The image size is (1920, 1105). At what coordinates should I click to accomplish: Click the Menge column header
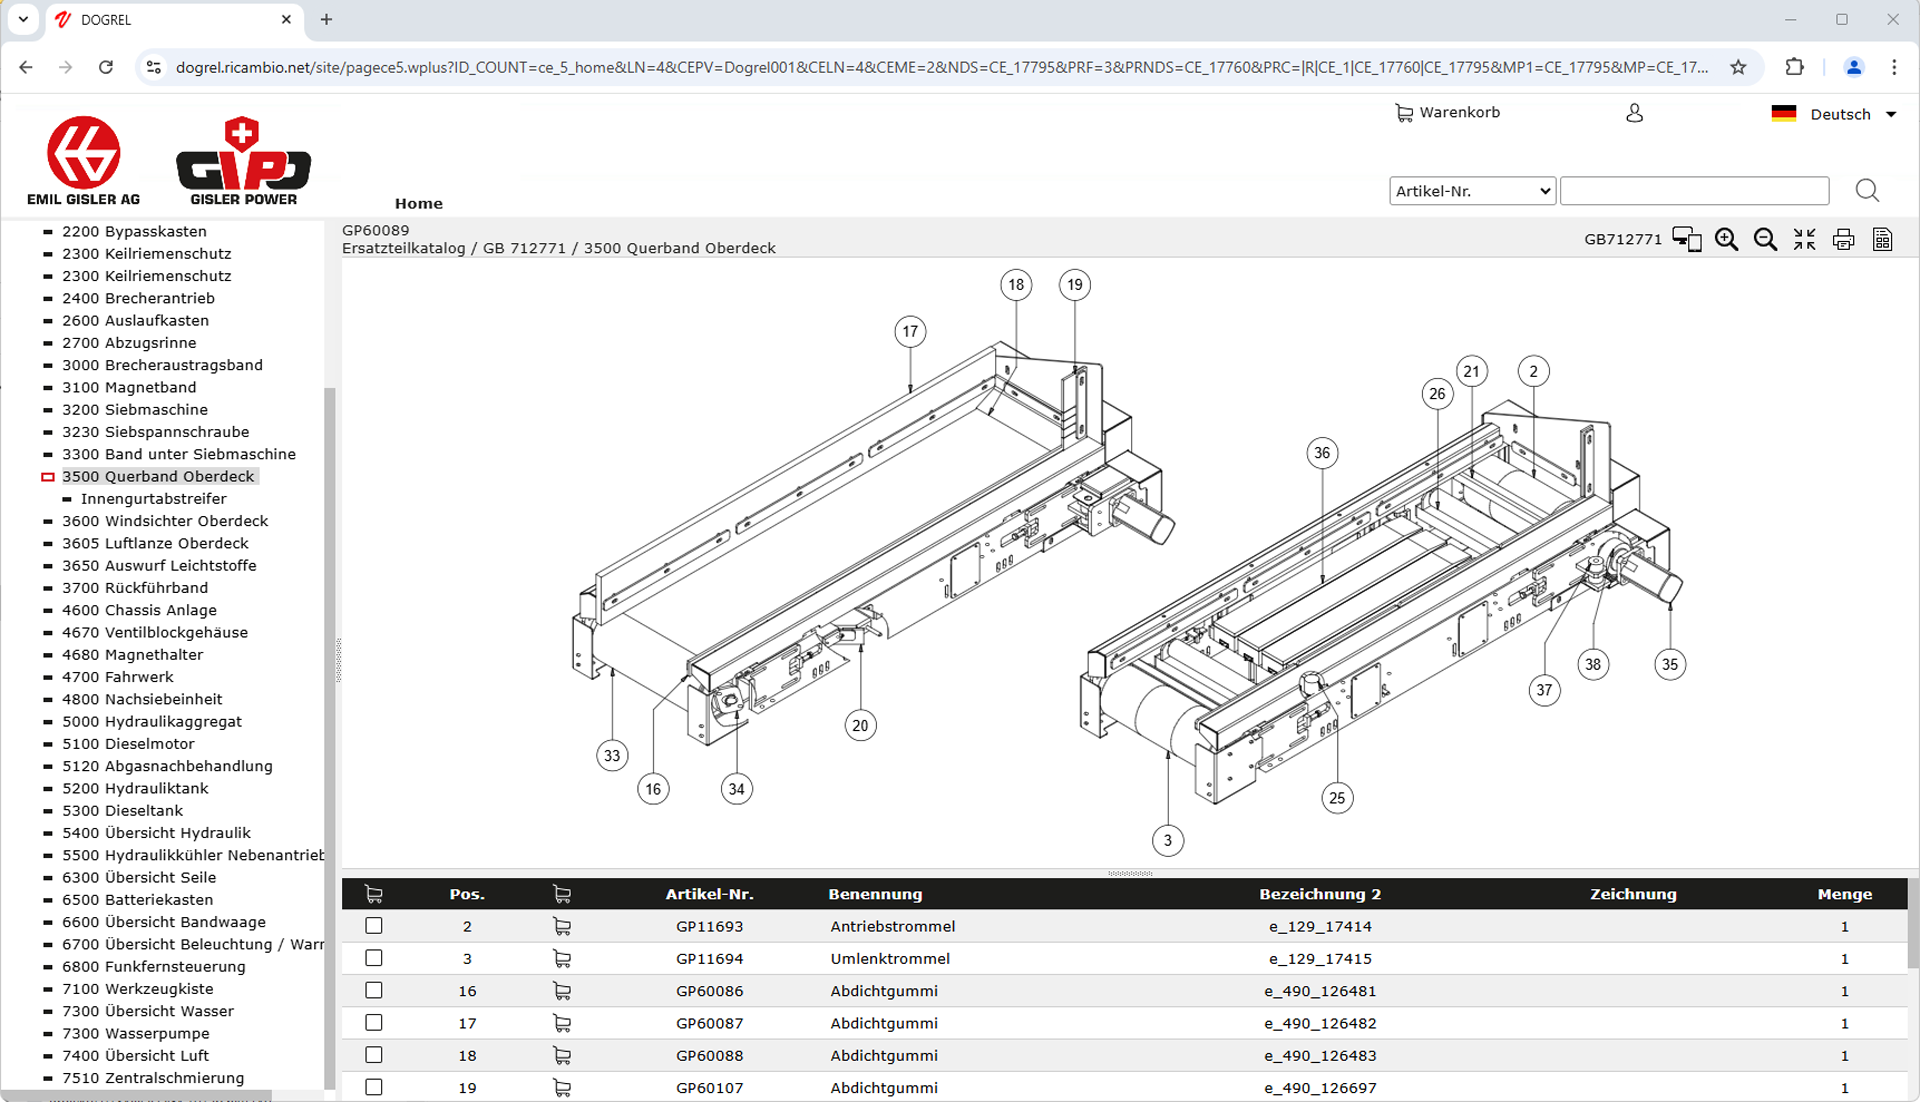1845,894
